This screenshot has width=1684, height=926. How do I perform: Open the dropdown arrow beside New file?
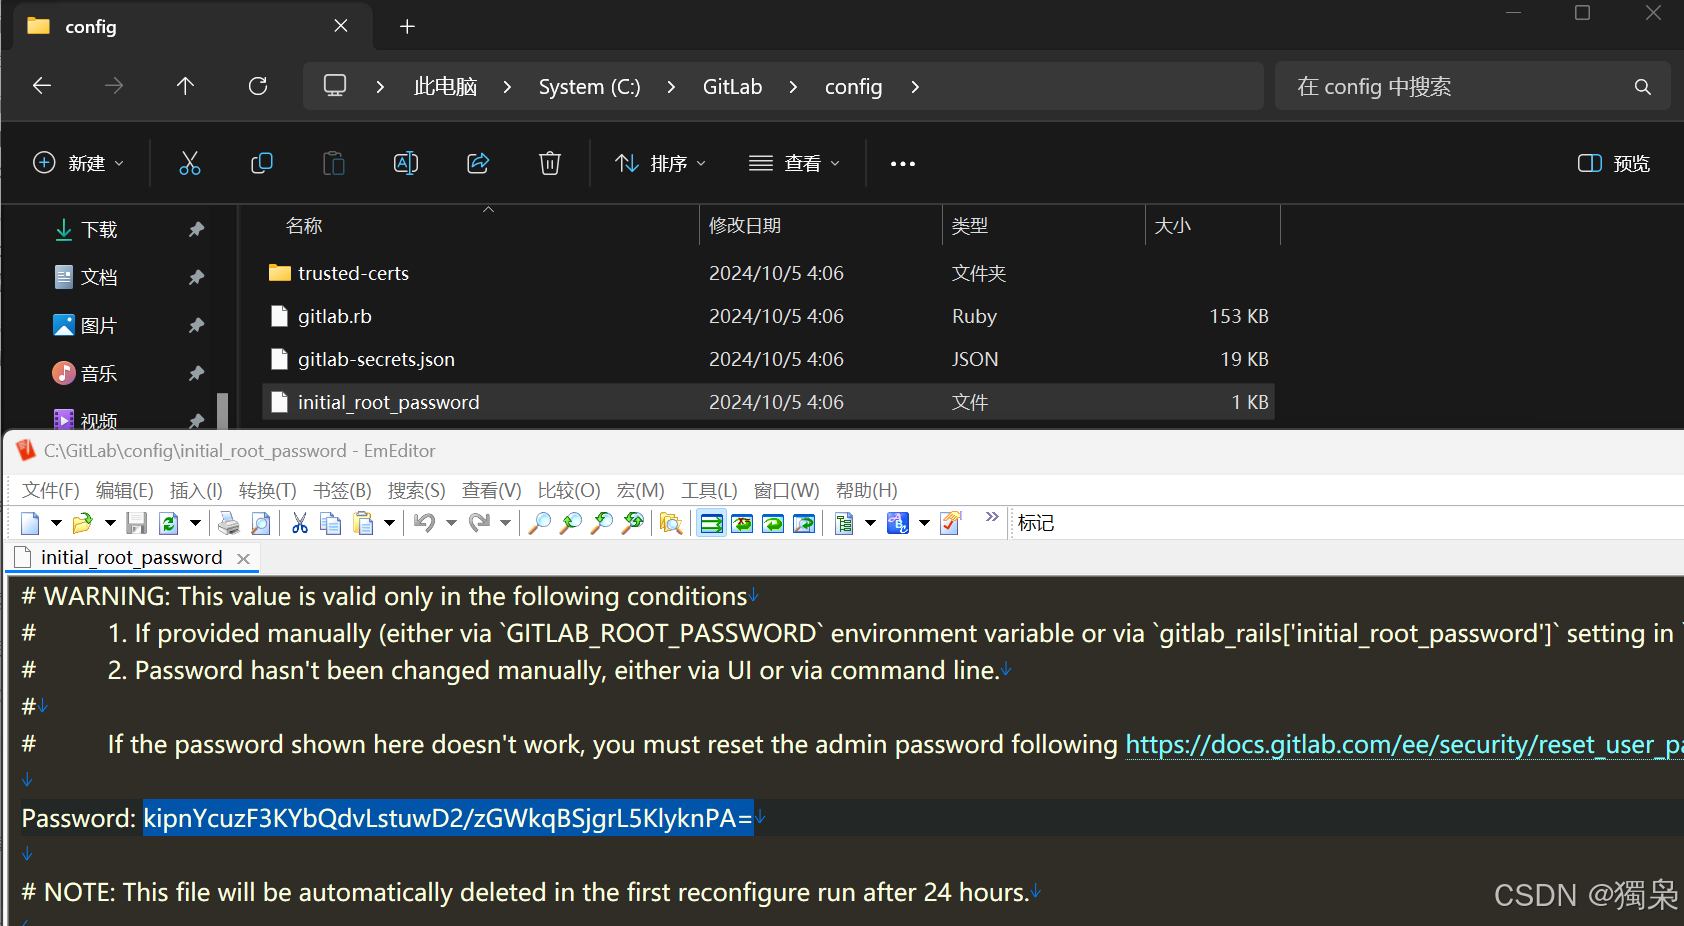56,523
